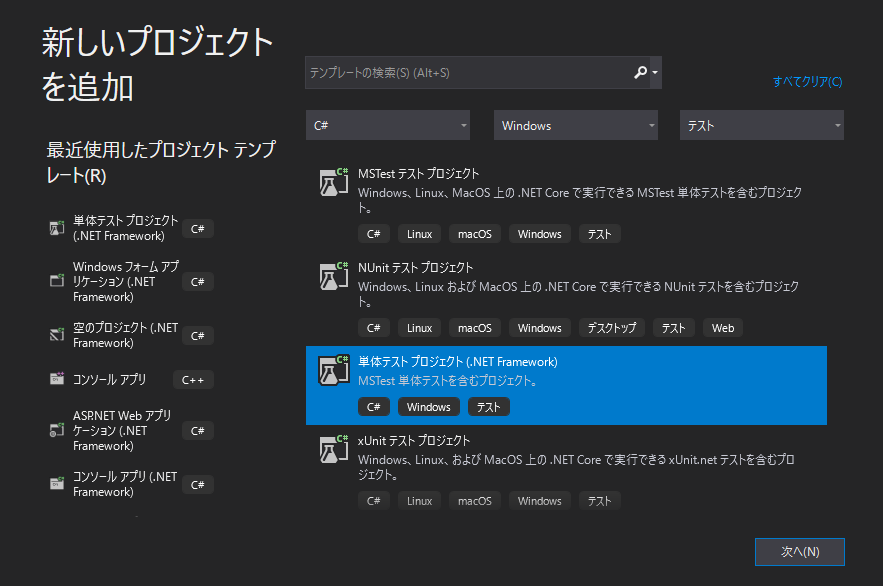883x586 pixels.
Task: Click the search magnifier icon
Action: click(641, 72)
